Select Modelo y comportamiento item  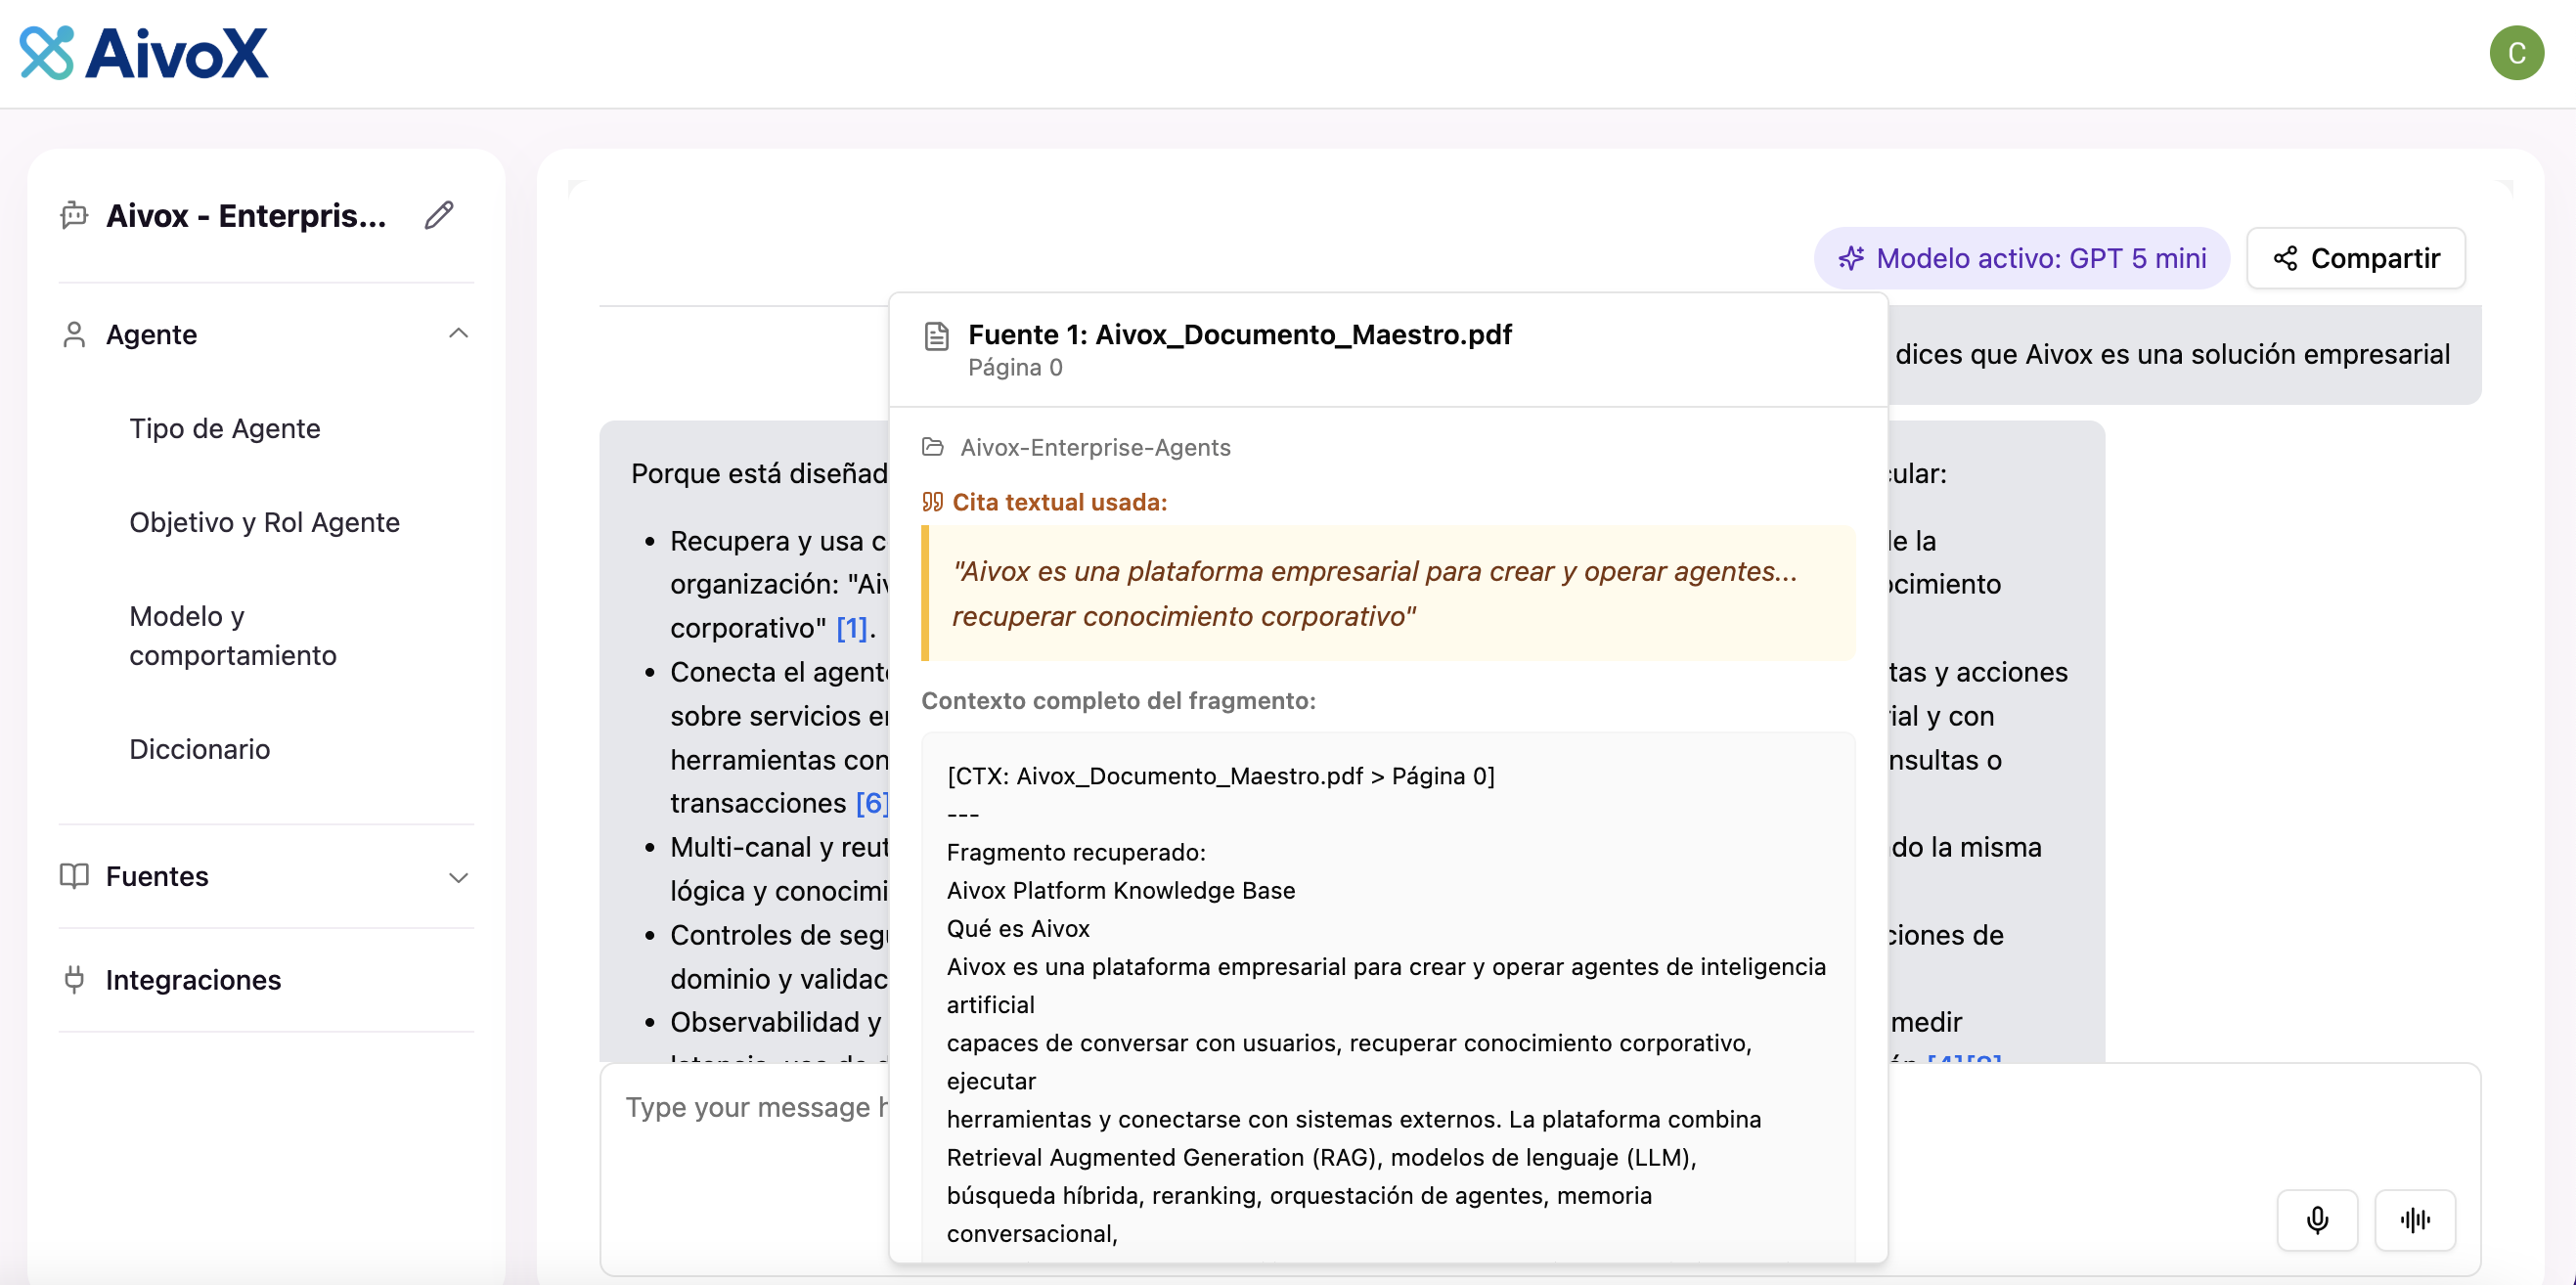[233, 635]
